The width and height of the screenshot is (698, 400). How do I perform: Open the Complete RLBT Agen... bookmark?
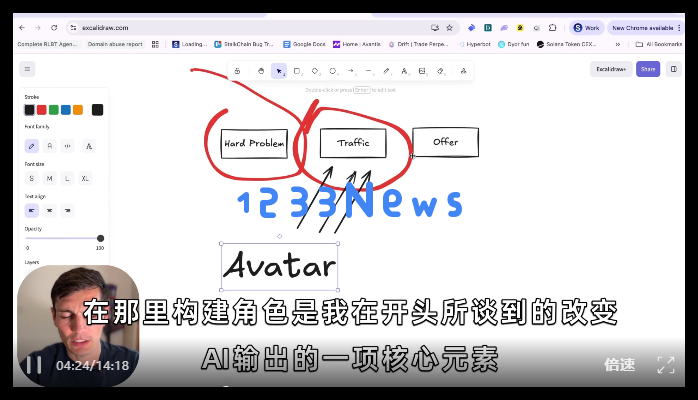pos(47,44)
